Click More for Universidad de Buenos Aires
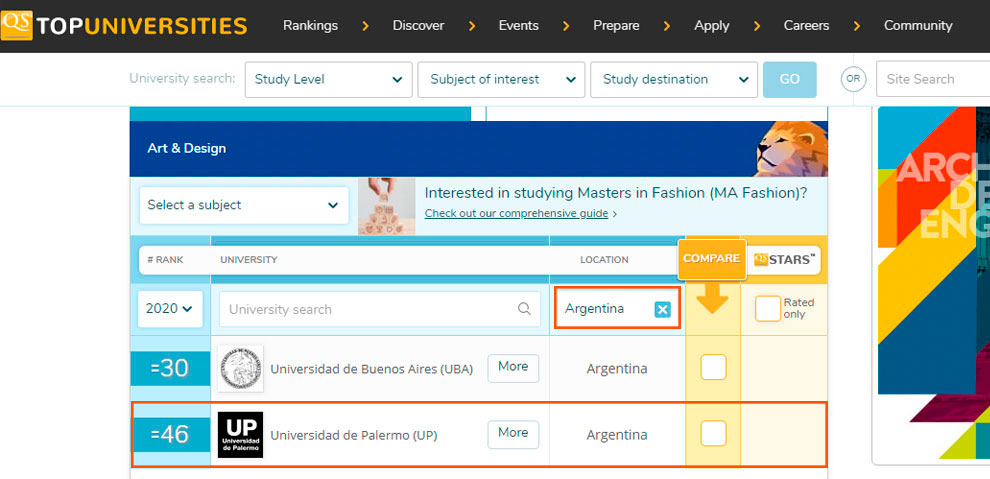The image size is (990, 479). (513, 368)
